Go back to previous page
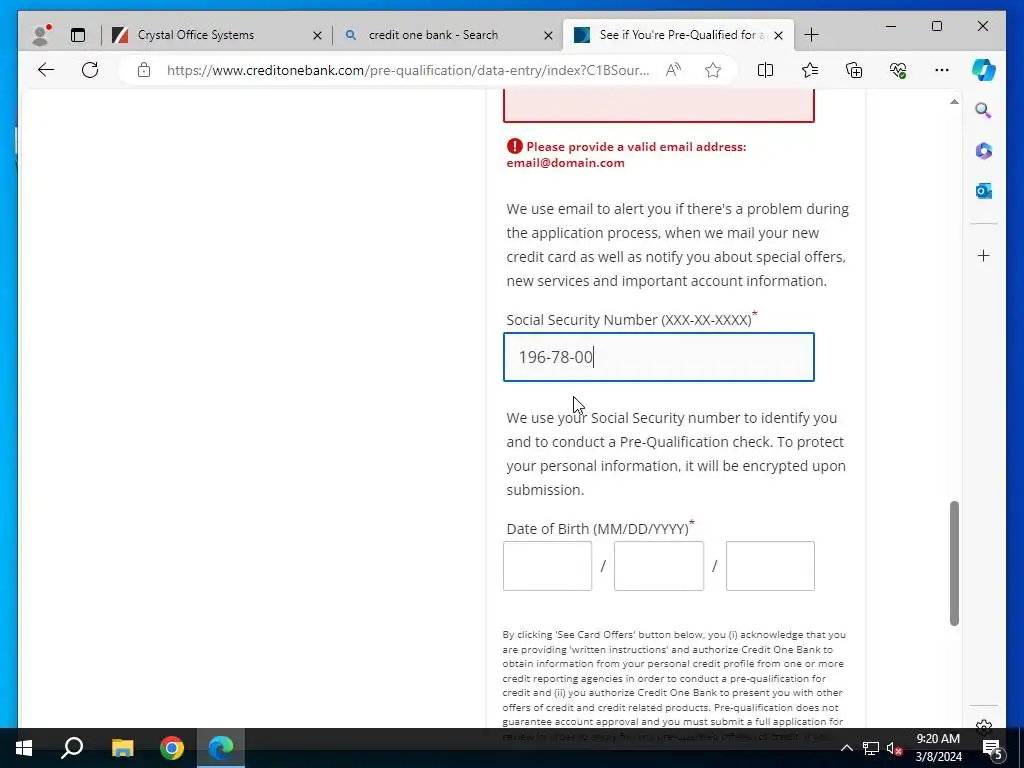Viewport: 1024px width, 768px height. [46, 70]
